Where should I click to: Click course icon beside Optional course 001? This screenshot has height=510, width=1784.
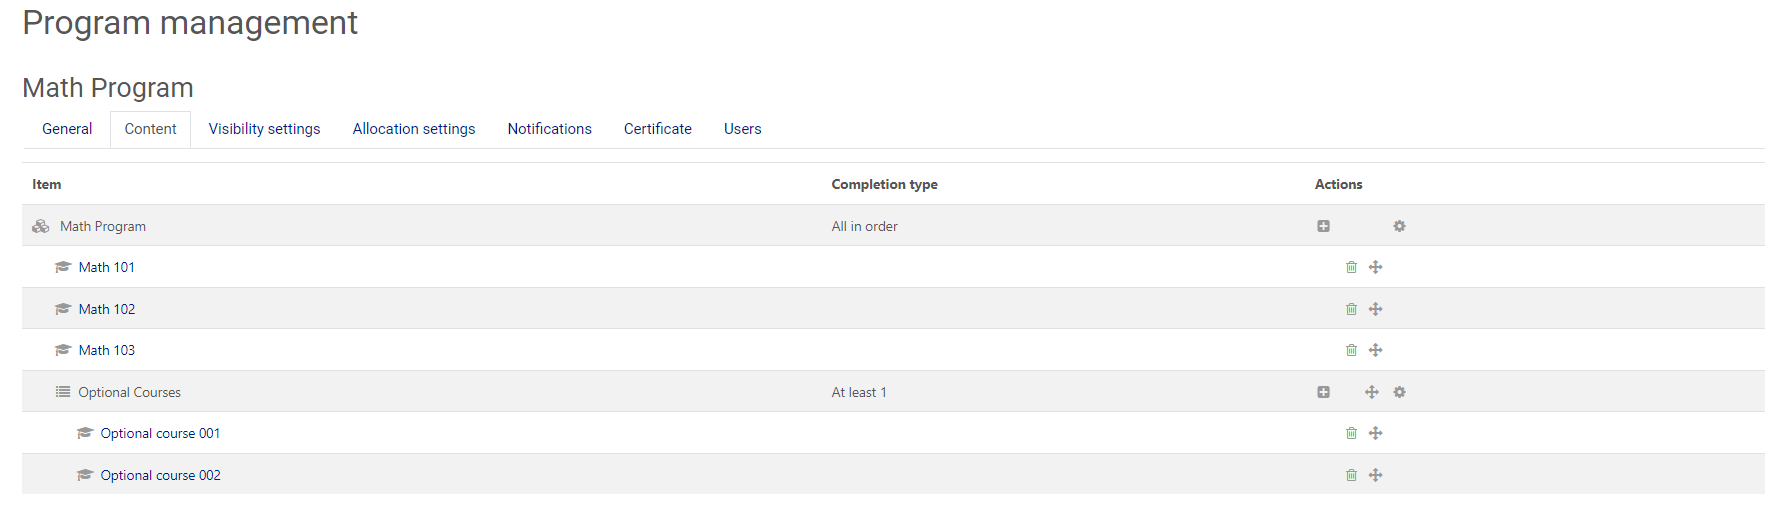(x=85, y=433)
